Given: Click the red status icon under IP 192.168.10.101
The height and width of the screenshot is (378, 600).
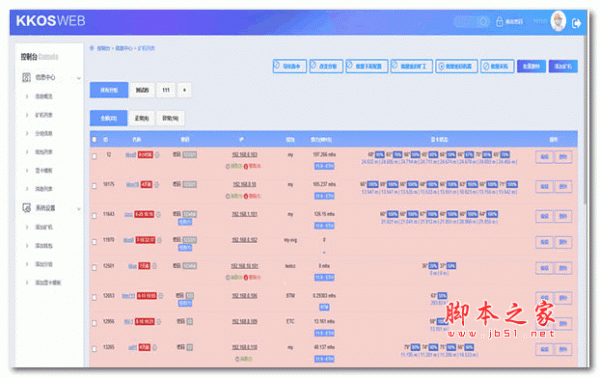Looking at the screenshot, I should [x=246, y=277].
